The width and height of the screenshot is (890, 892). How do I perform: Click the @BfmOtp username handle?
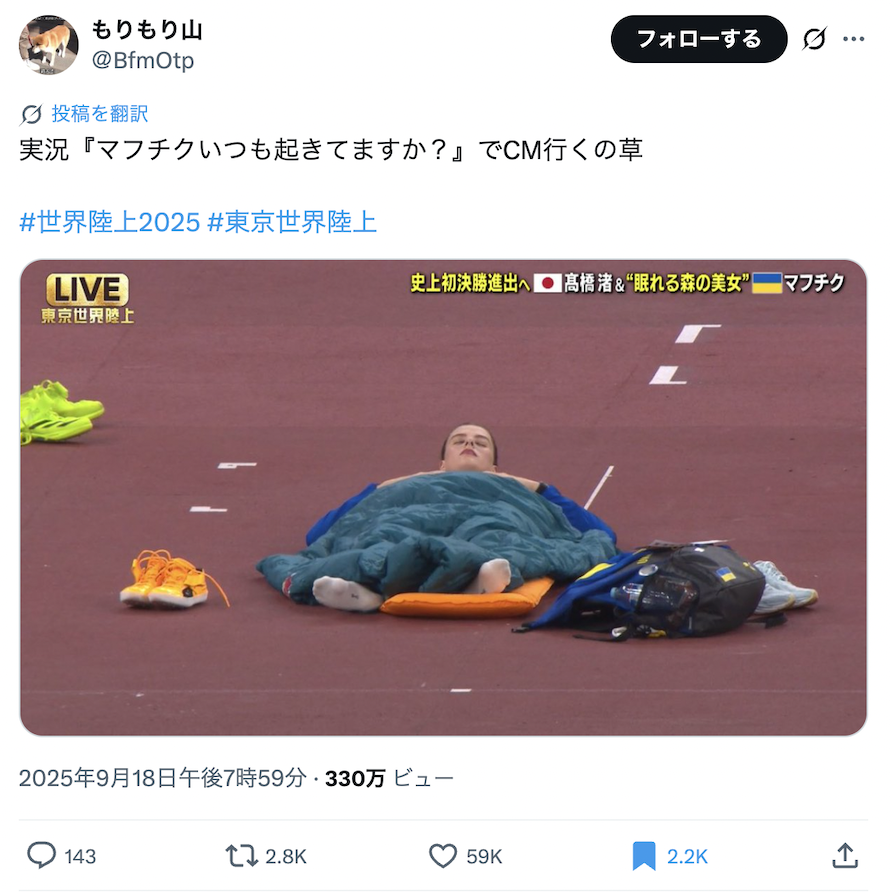point(143,60)
